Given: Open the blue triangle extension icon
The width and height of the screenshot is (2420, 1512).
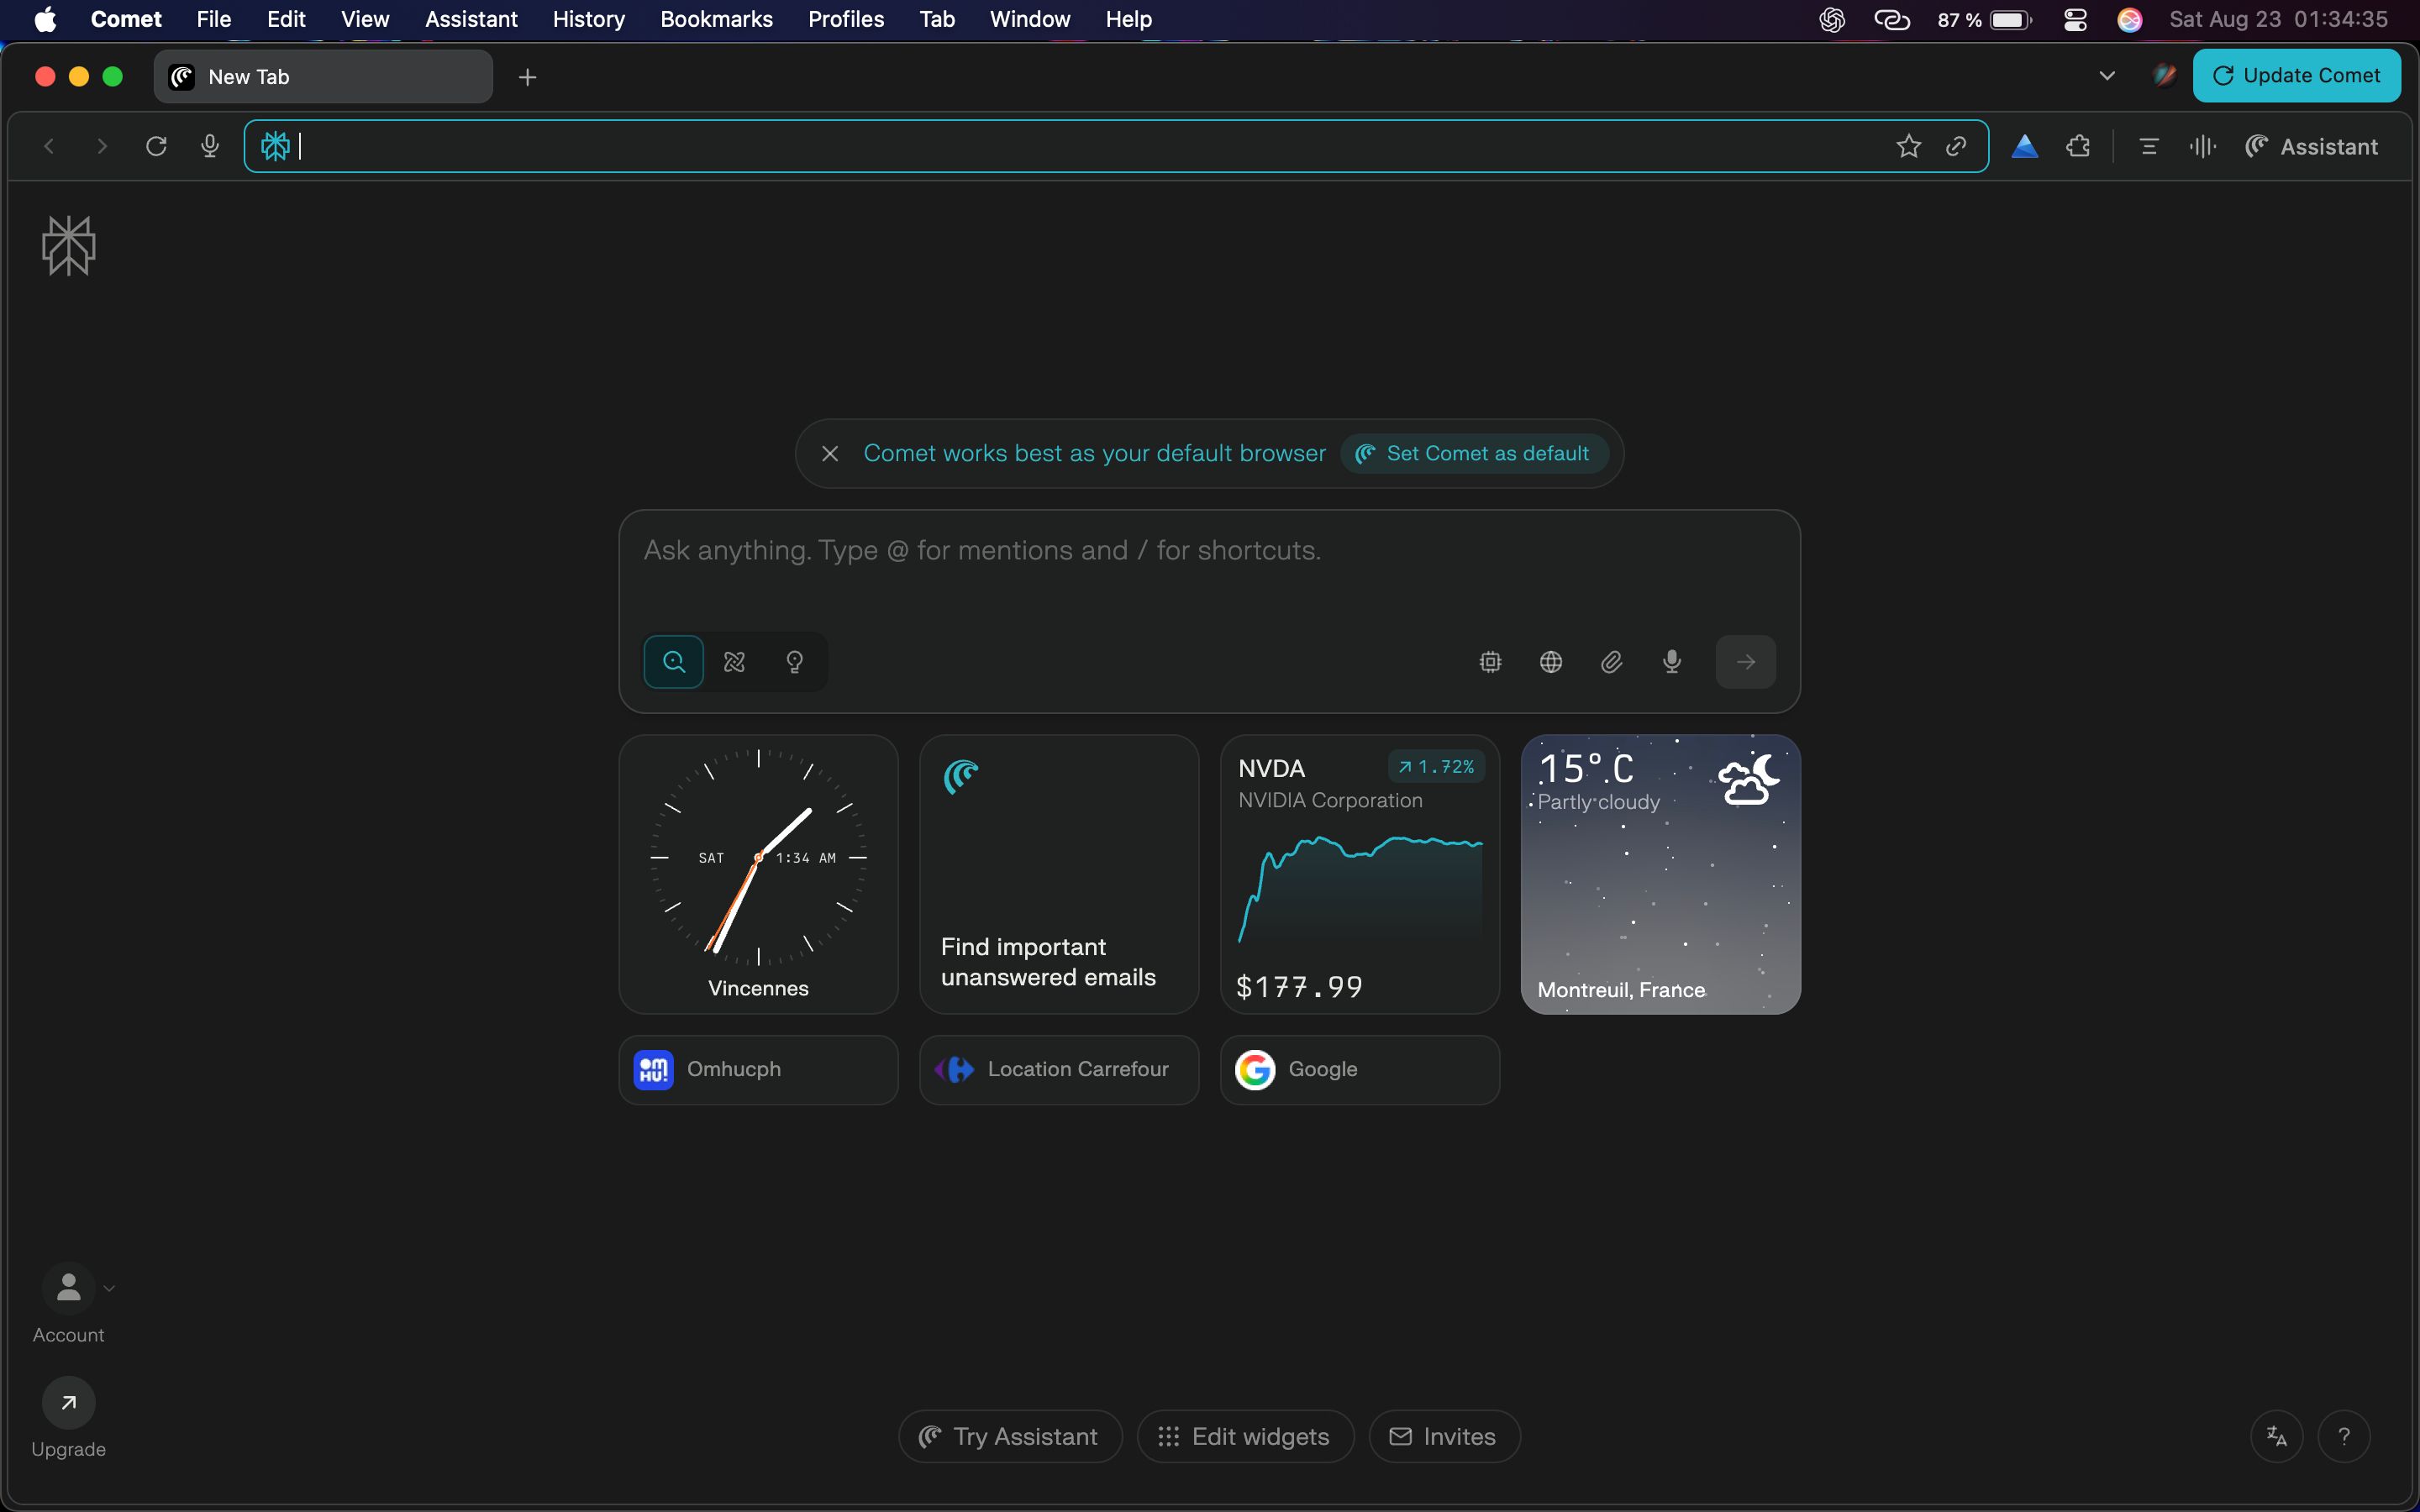Looking at the screenshot, I should [x=2025, y=147].
